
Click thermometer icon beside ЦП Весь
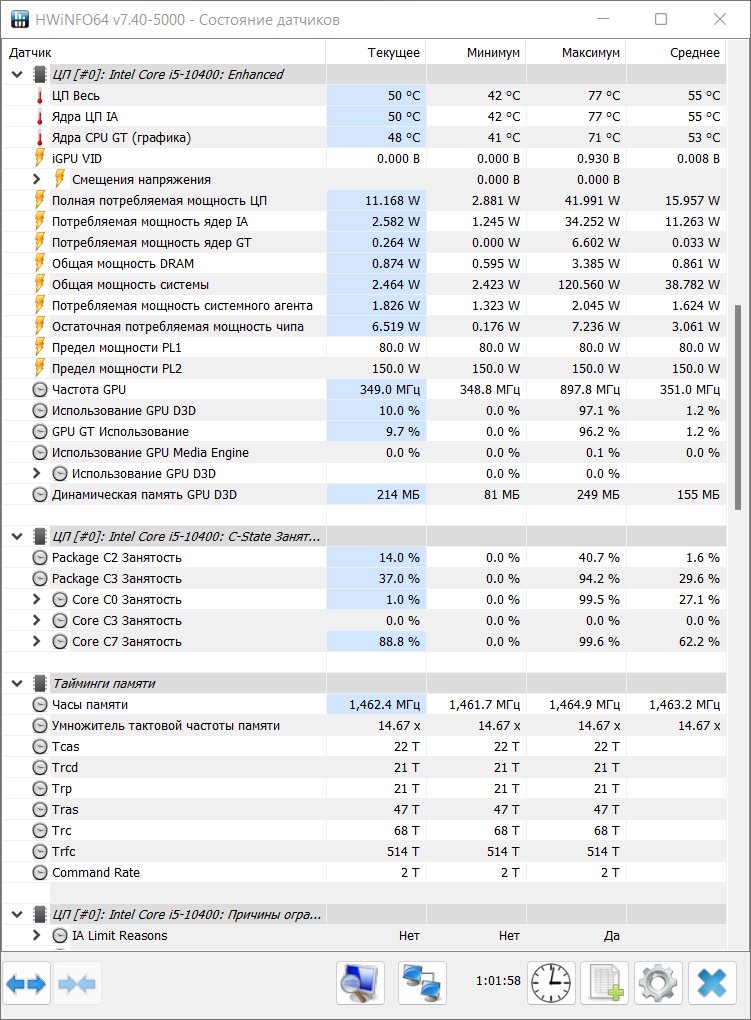40,96
